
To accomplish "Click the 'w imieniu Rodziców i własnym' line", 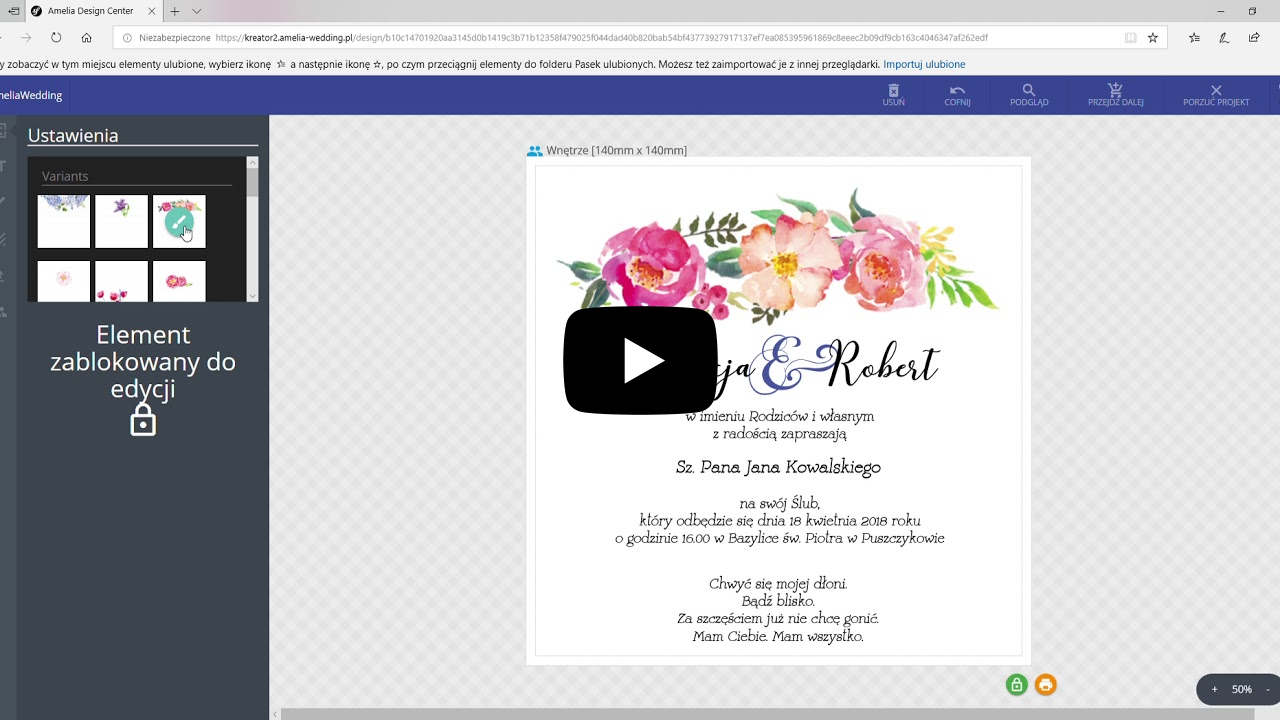I will pyautogui.click(x=780, y=416).
